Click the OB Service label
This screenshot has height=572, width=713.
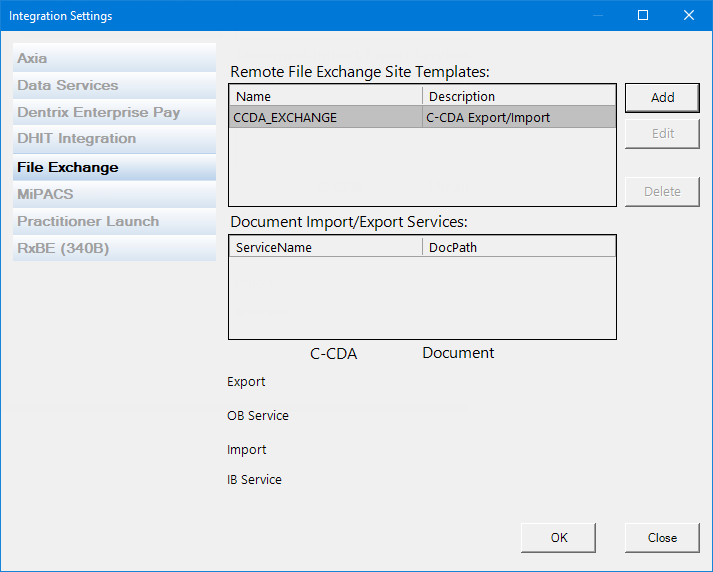click(258, 416)
